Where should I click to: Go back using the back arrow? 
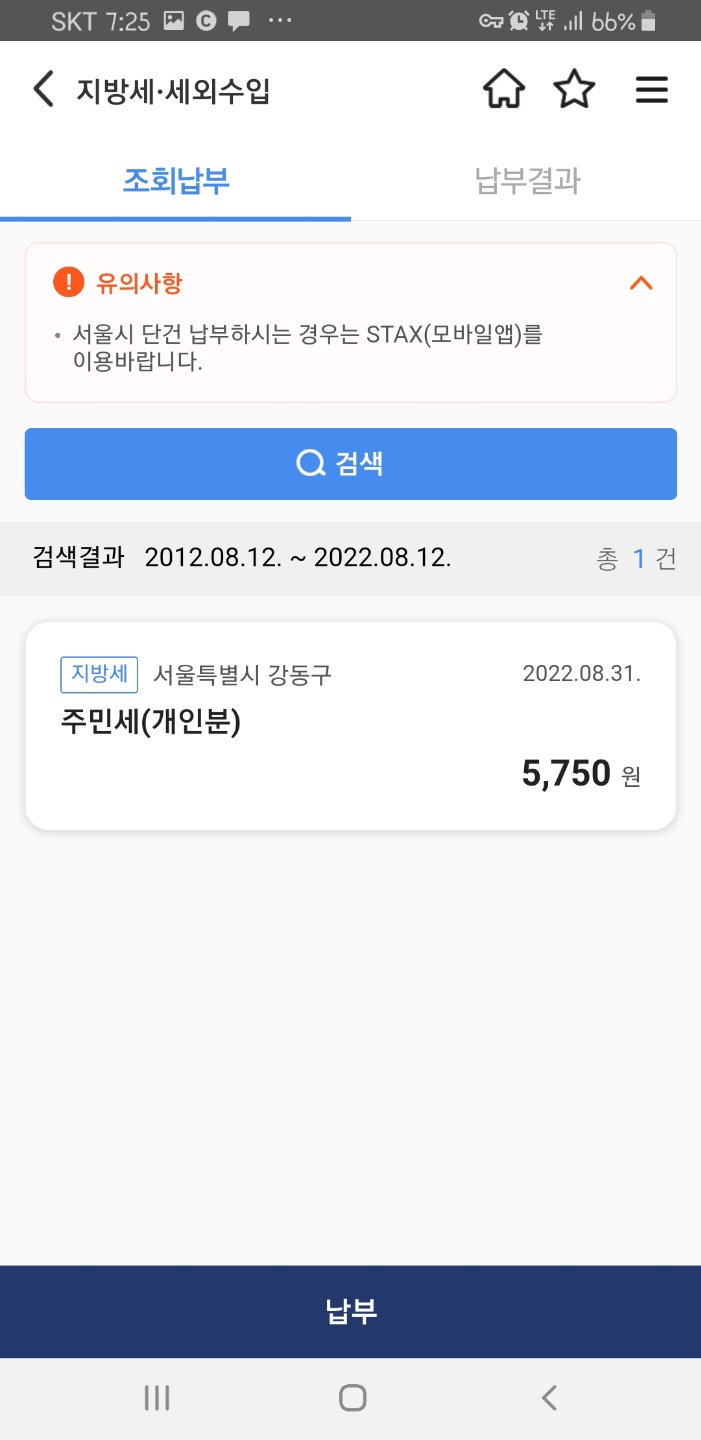tap(42, 89)
